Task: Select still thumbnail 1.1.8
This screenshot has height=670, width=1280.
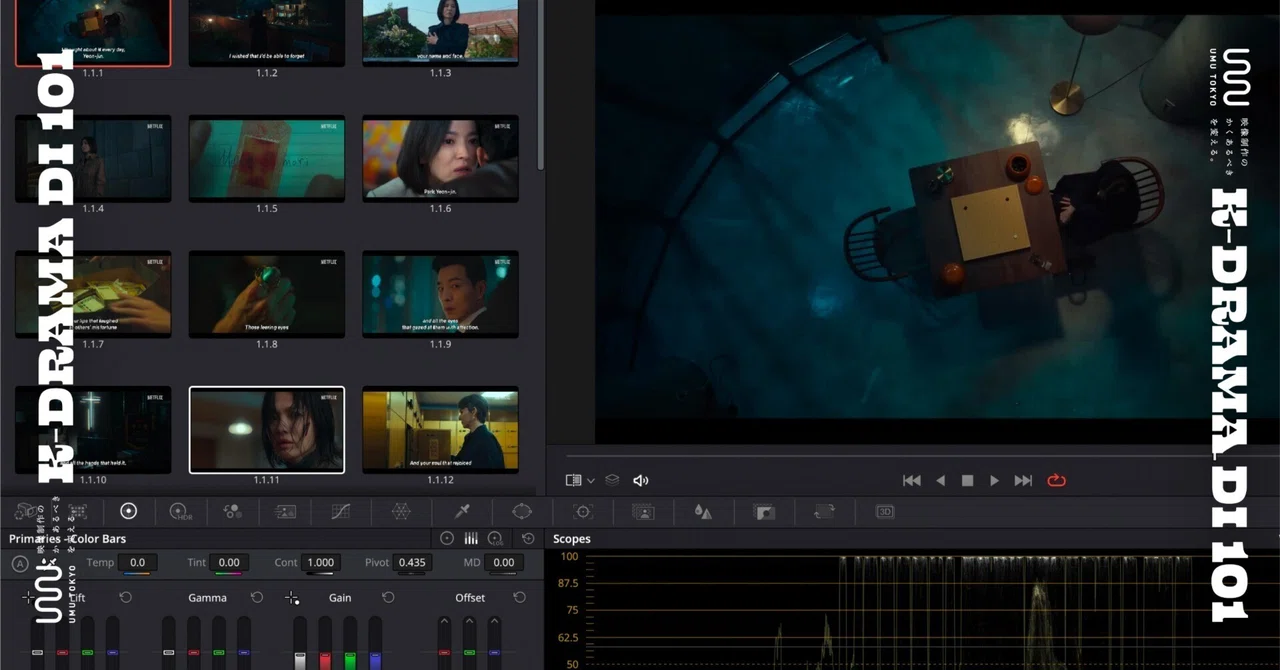Action: point(267,294)
